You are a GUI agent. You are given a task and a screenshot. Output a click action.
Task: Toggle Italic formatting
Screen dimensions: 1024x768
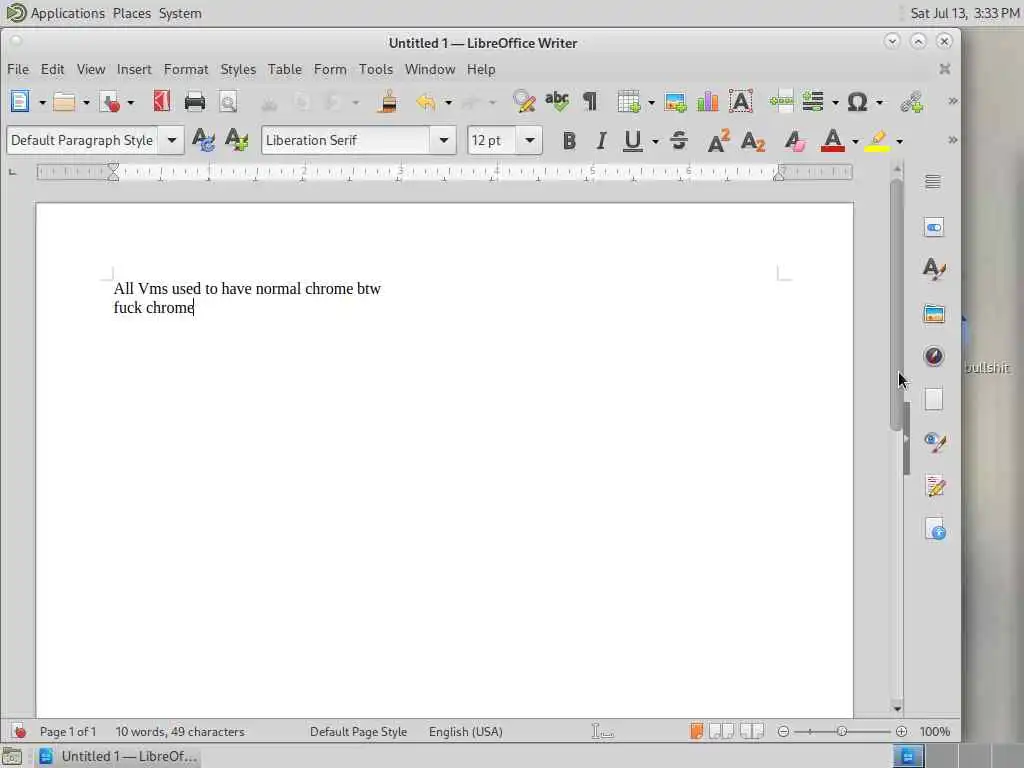(601, 140)
